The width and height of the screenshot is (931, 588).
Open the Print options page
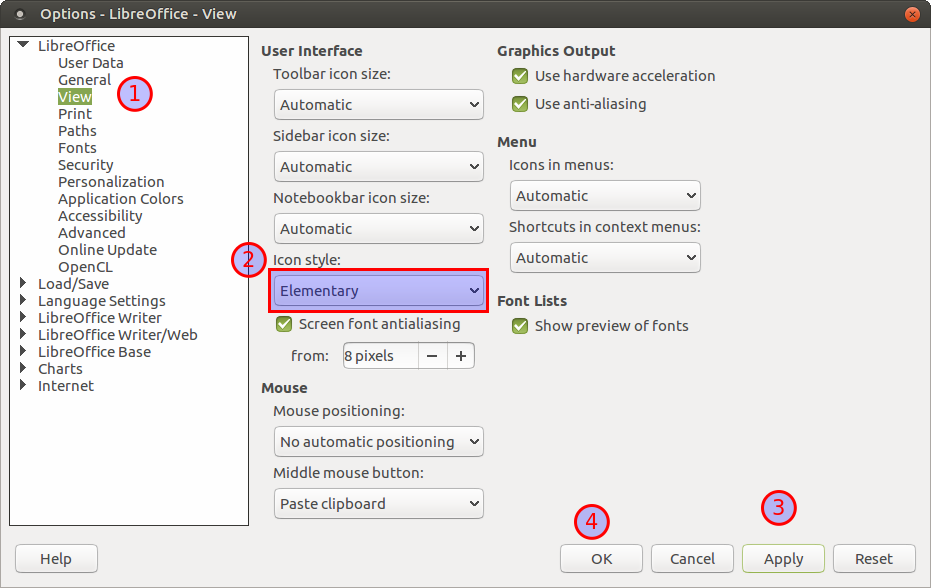75,114
